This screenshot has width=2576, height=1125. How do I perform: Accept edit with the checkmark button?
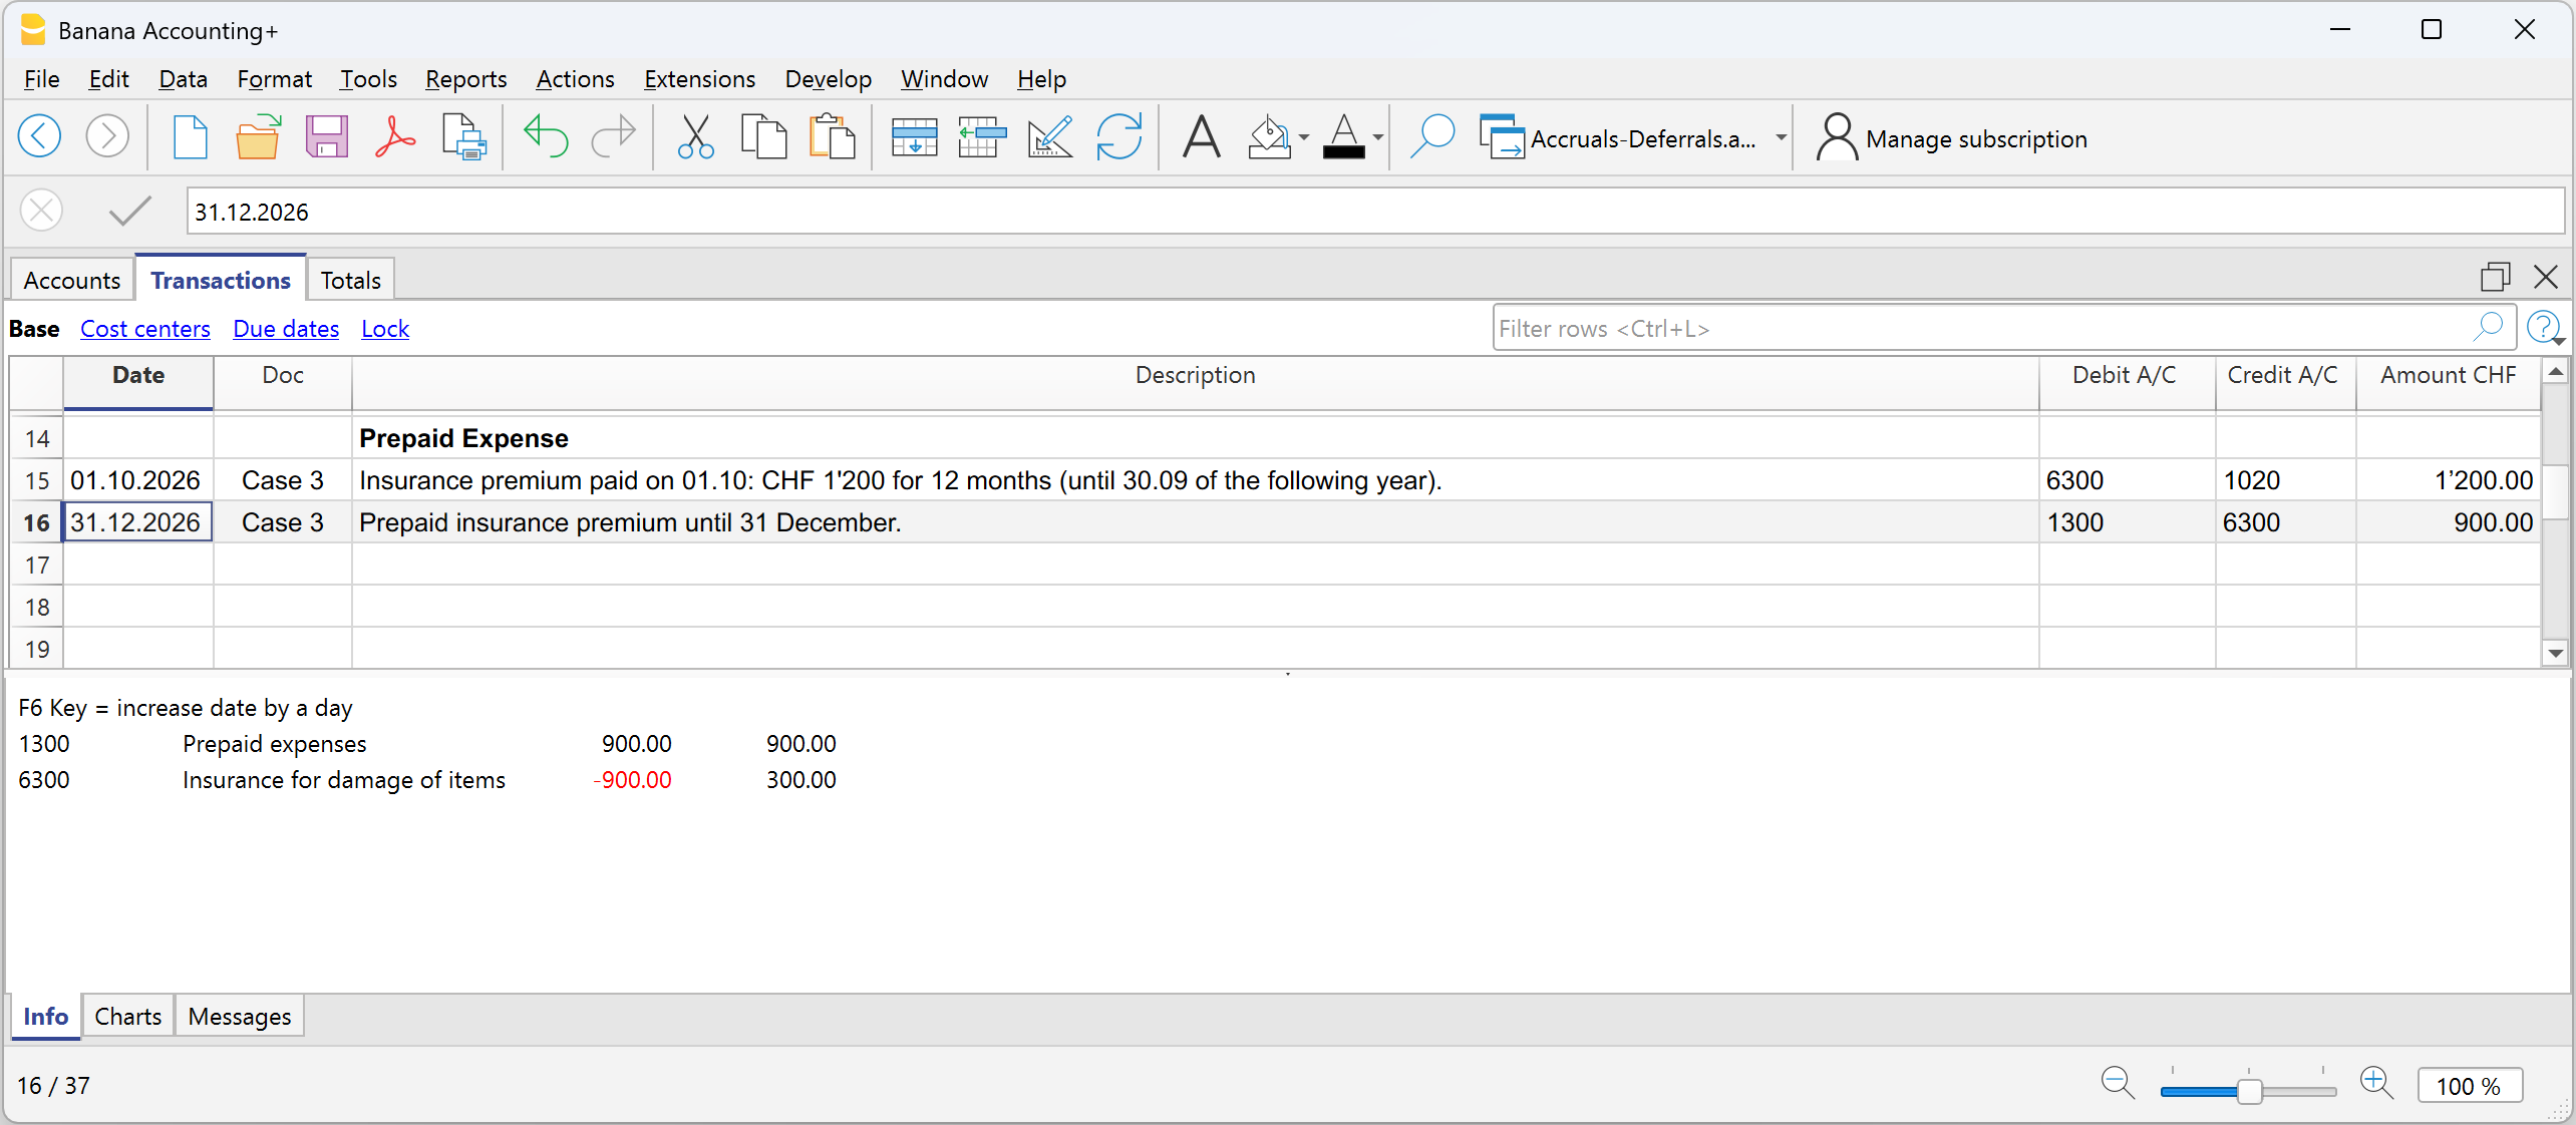click(130, 211)
